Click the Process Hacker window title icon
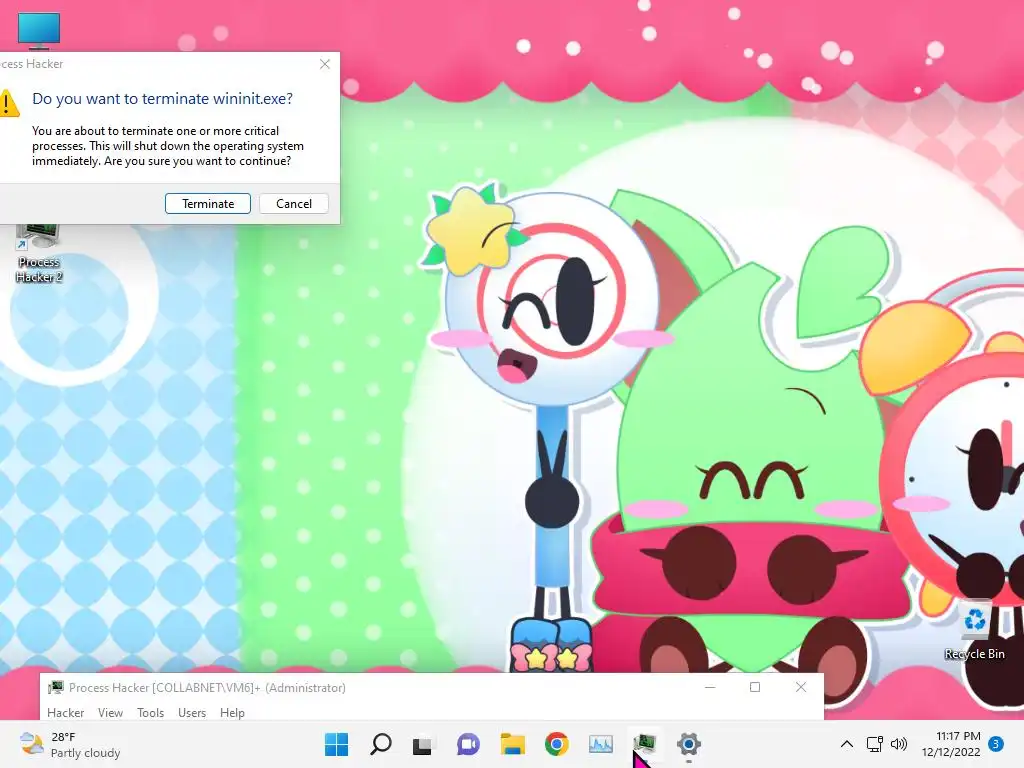 [x=56, y=687]
